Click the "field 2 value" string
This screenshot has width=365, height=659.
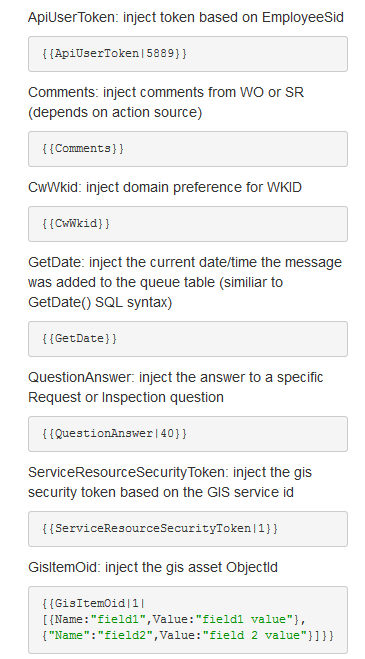(255, 635)
